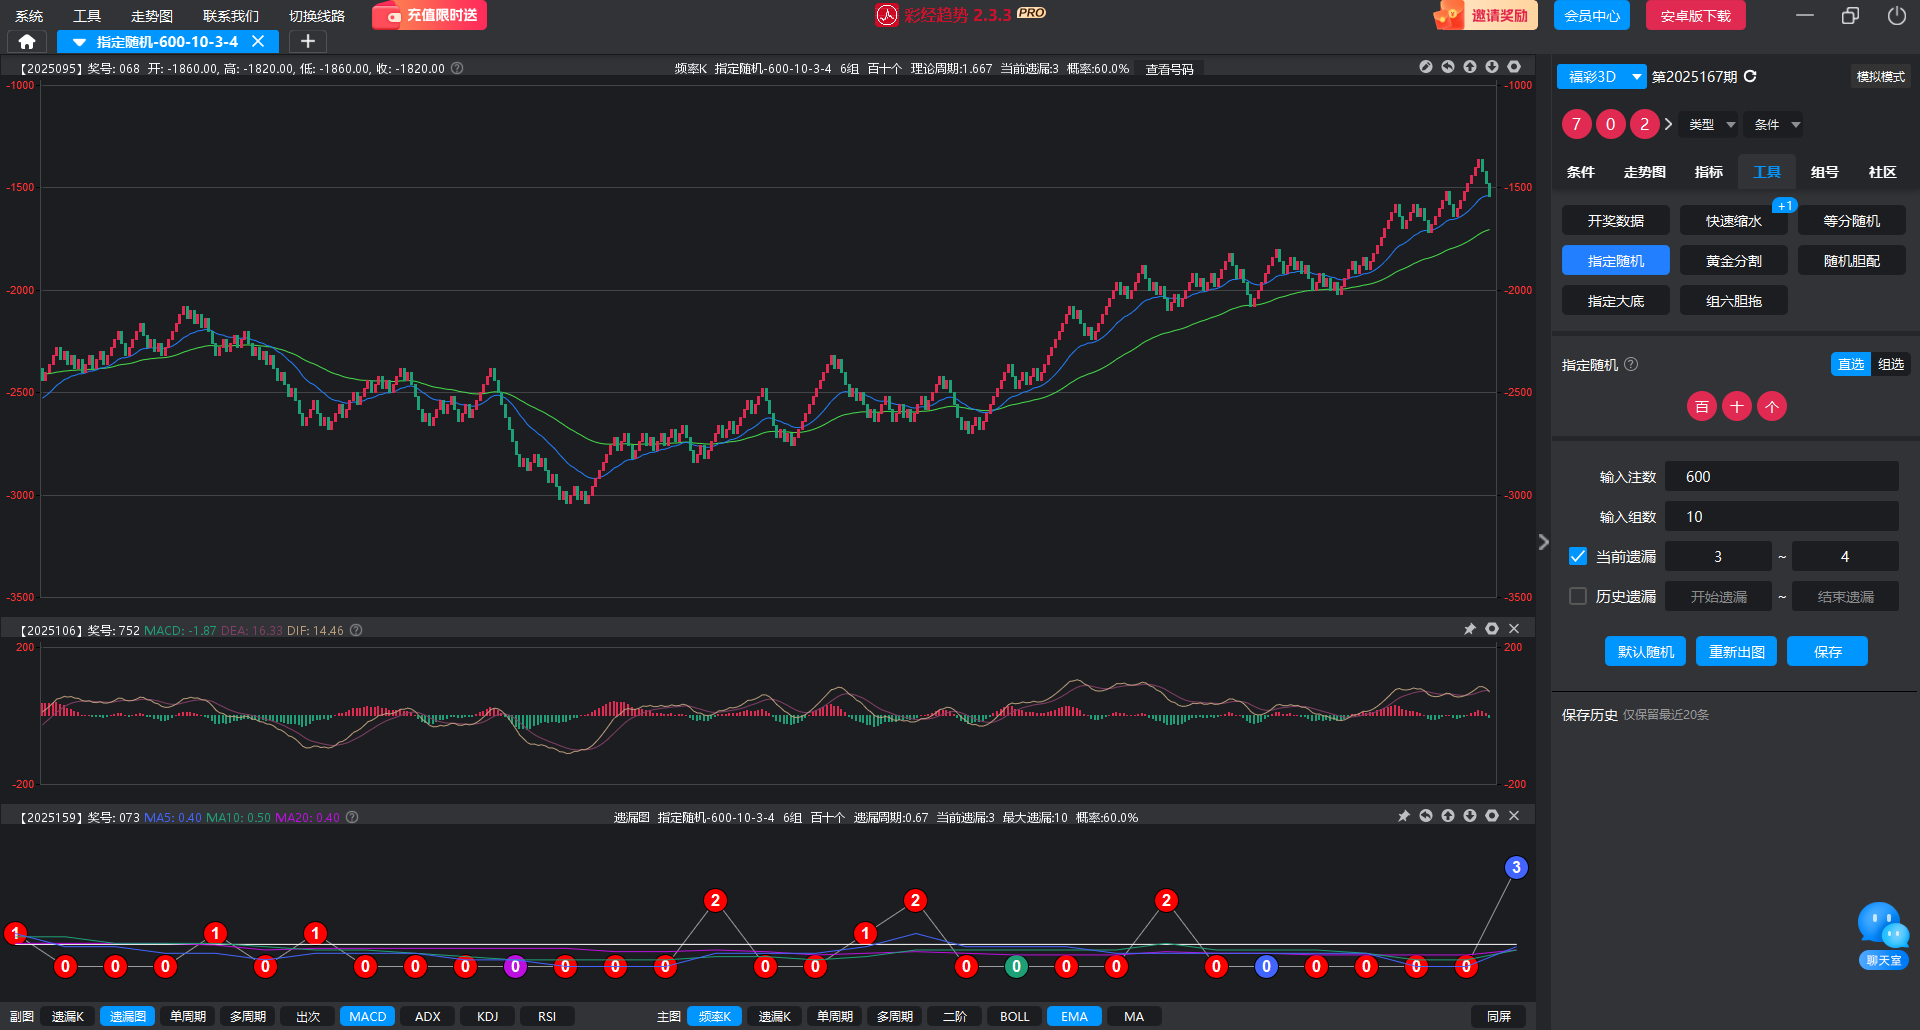Open the 系统 menu

[29, 15]
